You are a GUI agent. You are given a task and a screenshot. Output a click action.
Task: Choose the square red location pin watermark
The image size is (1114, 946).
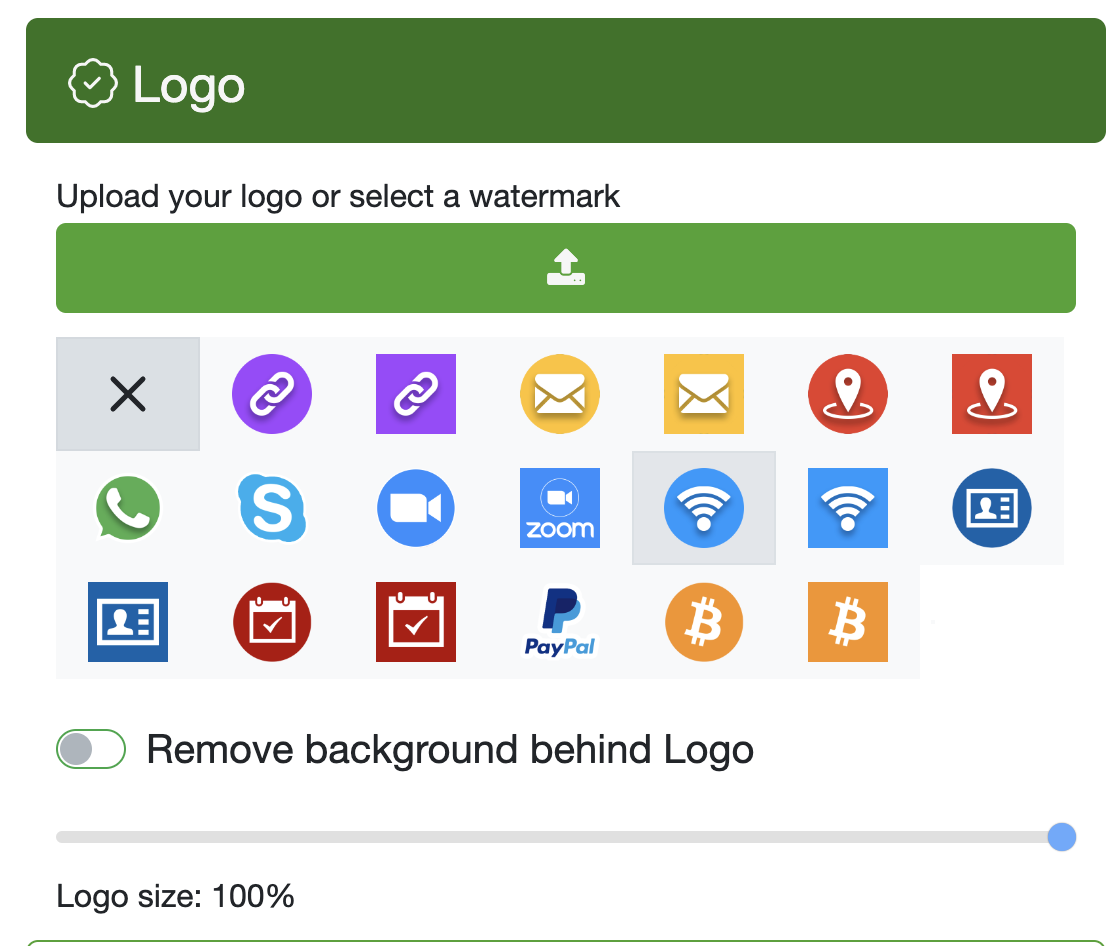[991, 394]
